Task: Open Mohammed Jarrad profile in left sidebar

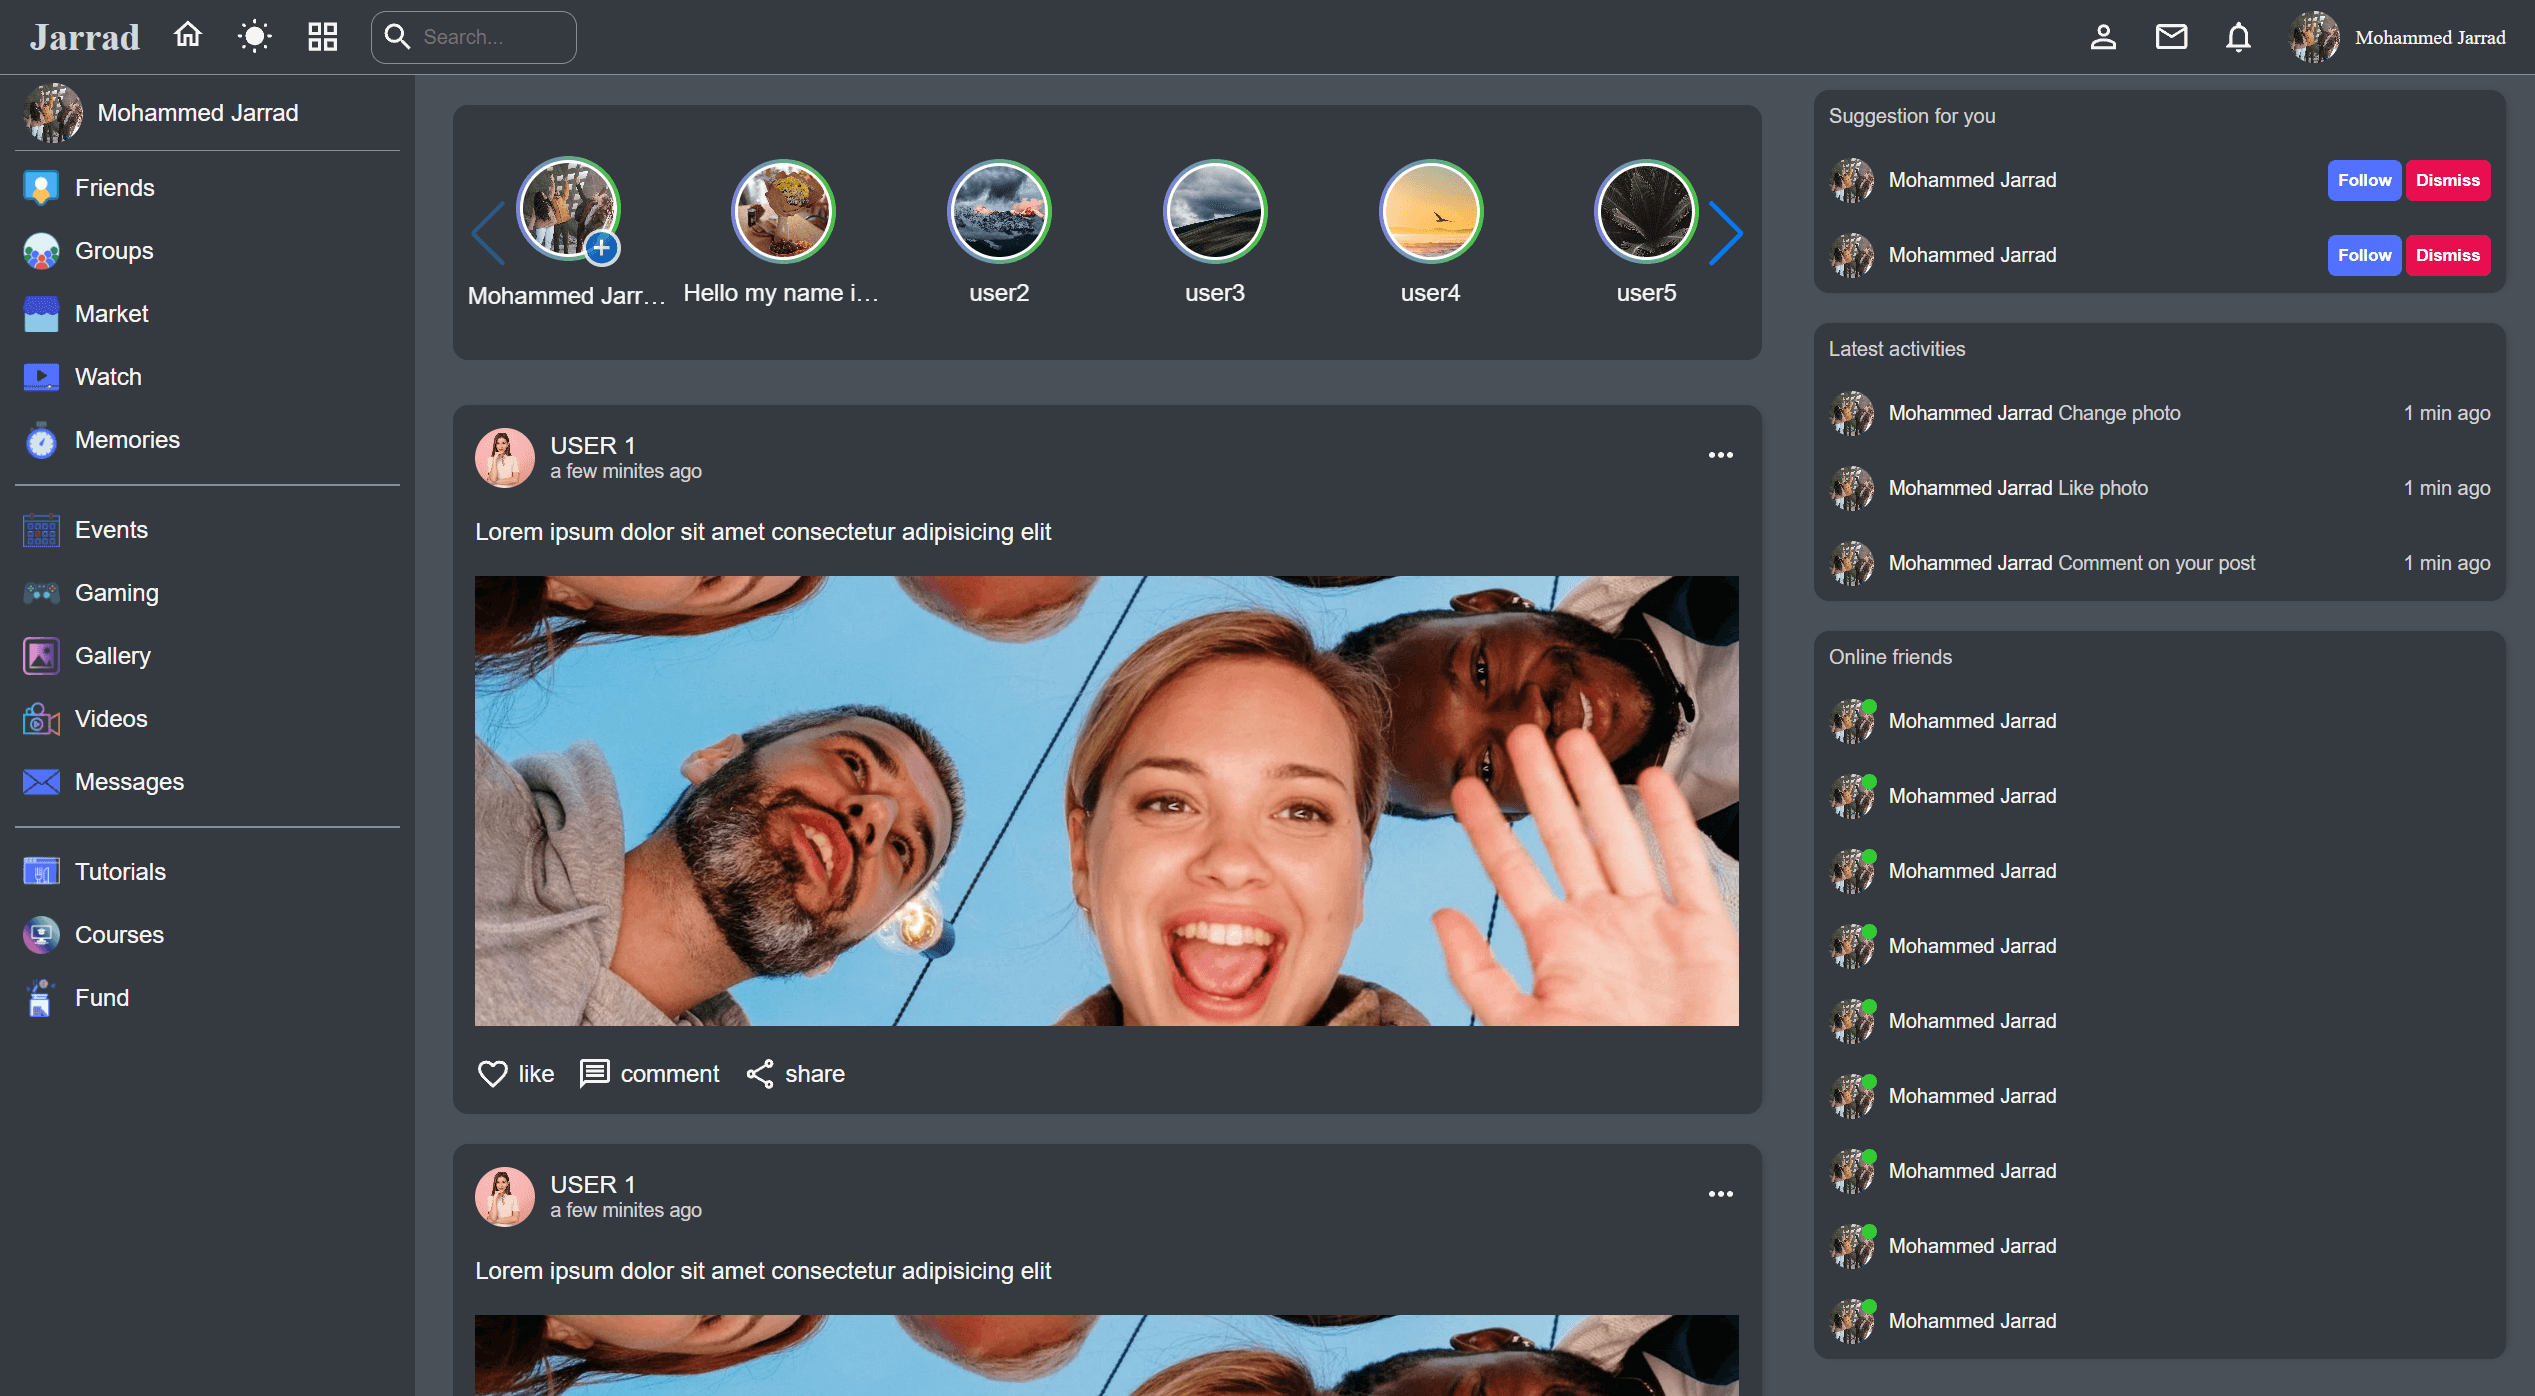Action: coord(207,113)
